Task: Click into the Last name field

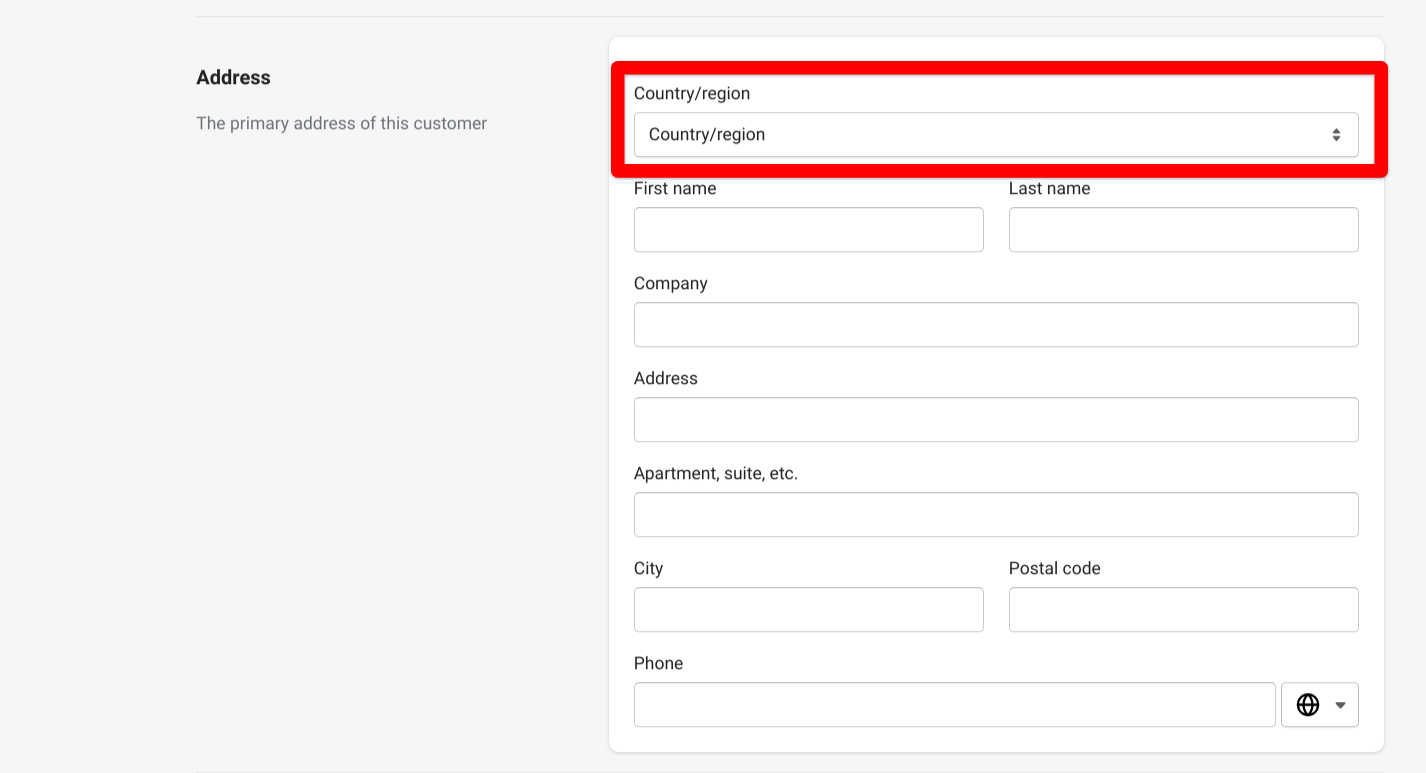Action: [x=1183, y=230]
